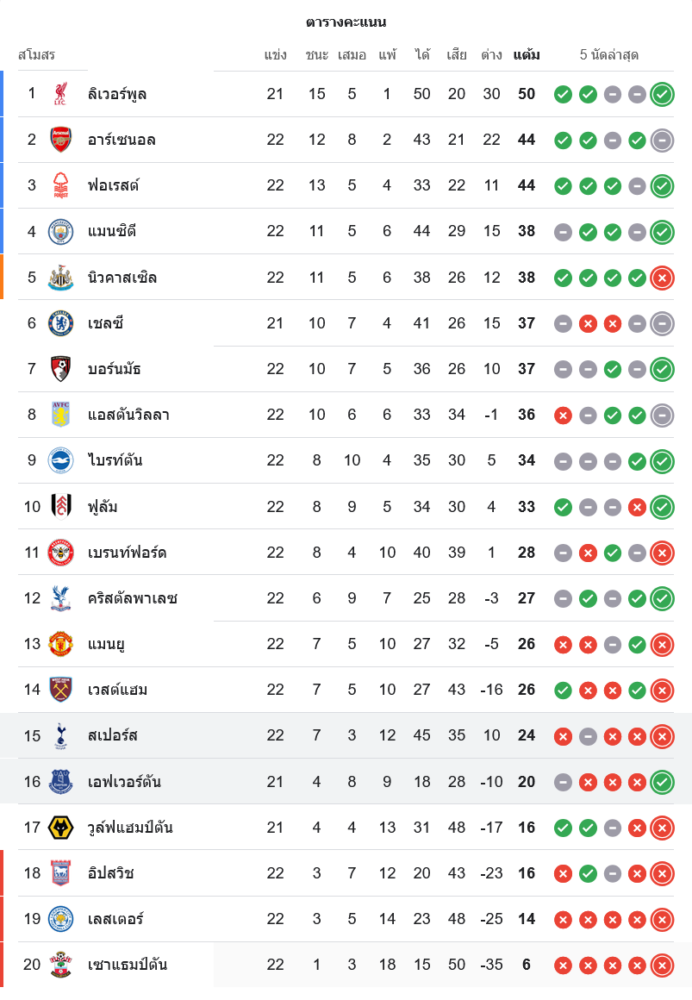This screenshot has height=1000, width=692.
Task: Click the Liverpool club crest
Action: pyautogui.click(x=61, y=94)
